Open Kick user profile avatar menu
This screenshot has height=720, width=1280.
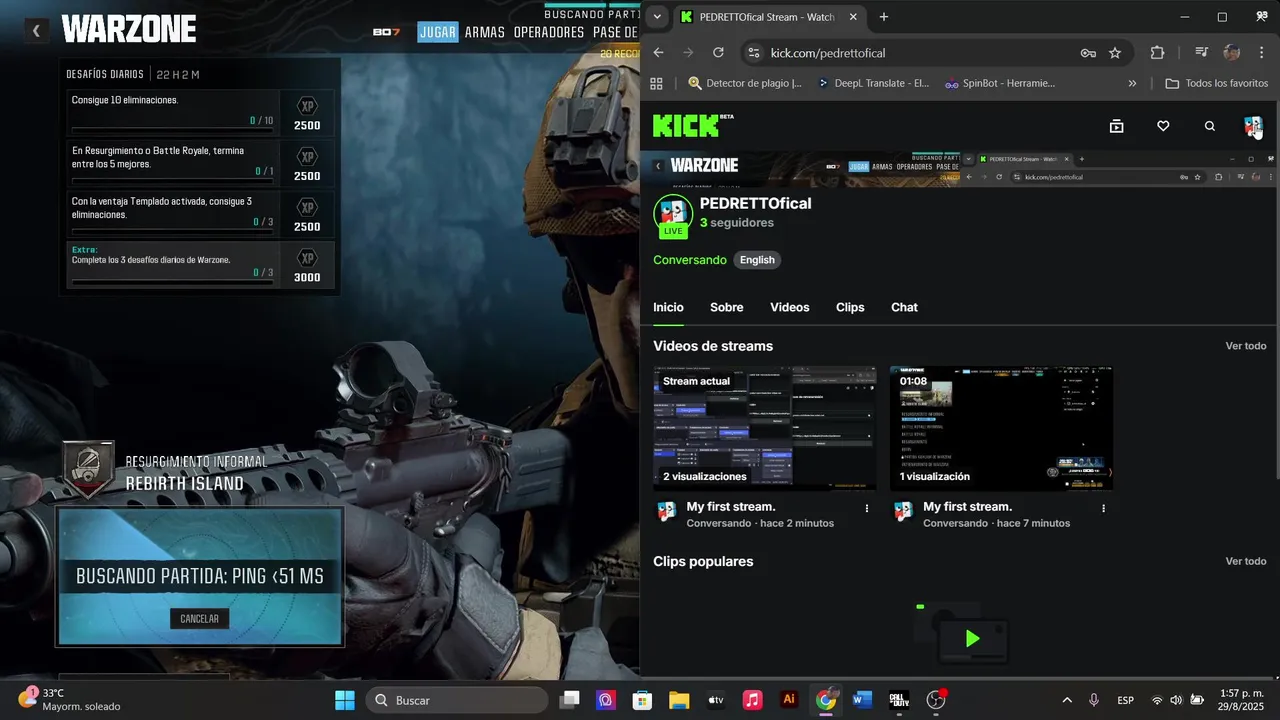tap(1253, 126)
